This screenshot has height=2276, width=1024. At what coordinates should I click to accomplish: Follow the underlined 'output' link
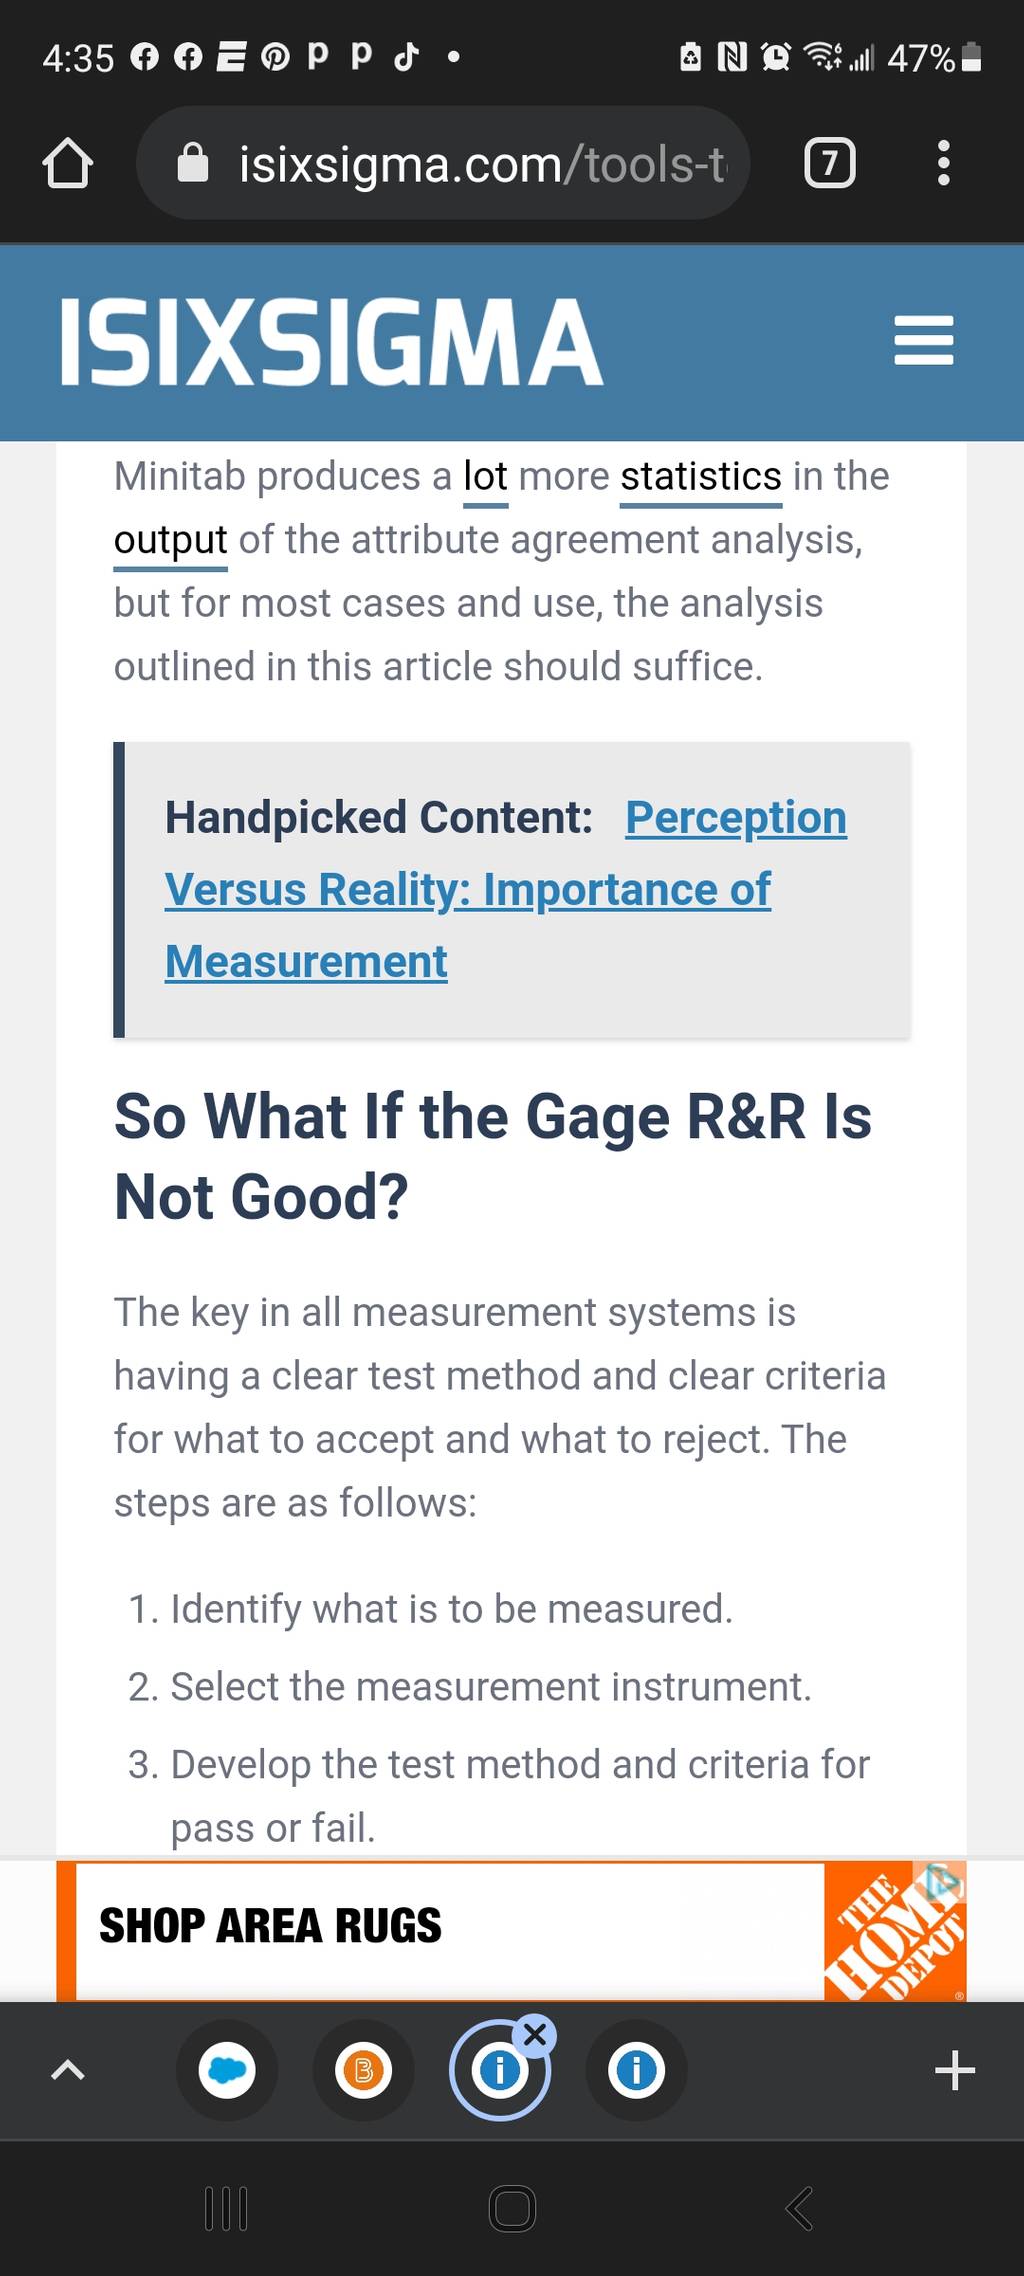pyautogui.click(x=171, y=541)
